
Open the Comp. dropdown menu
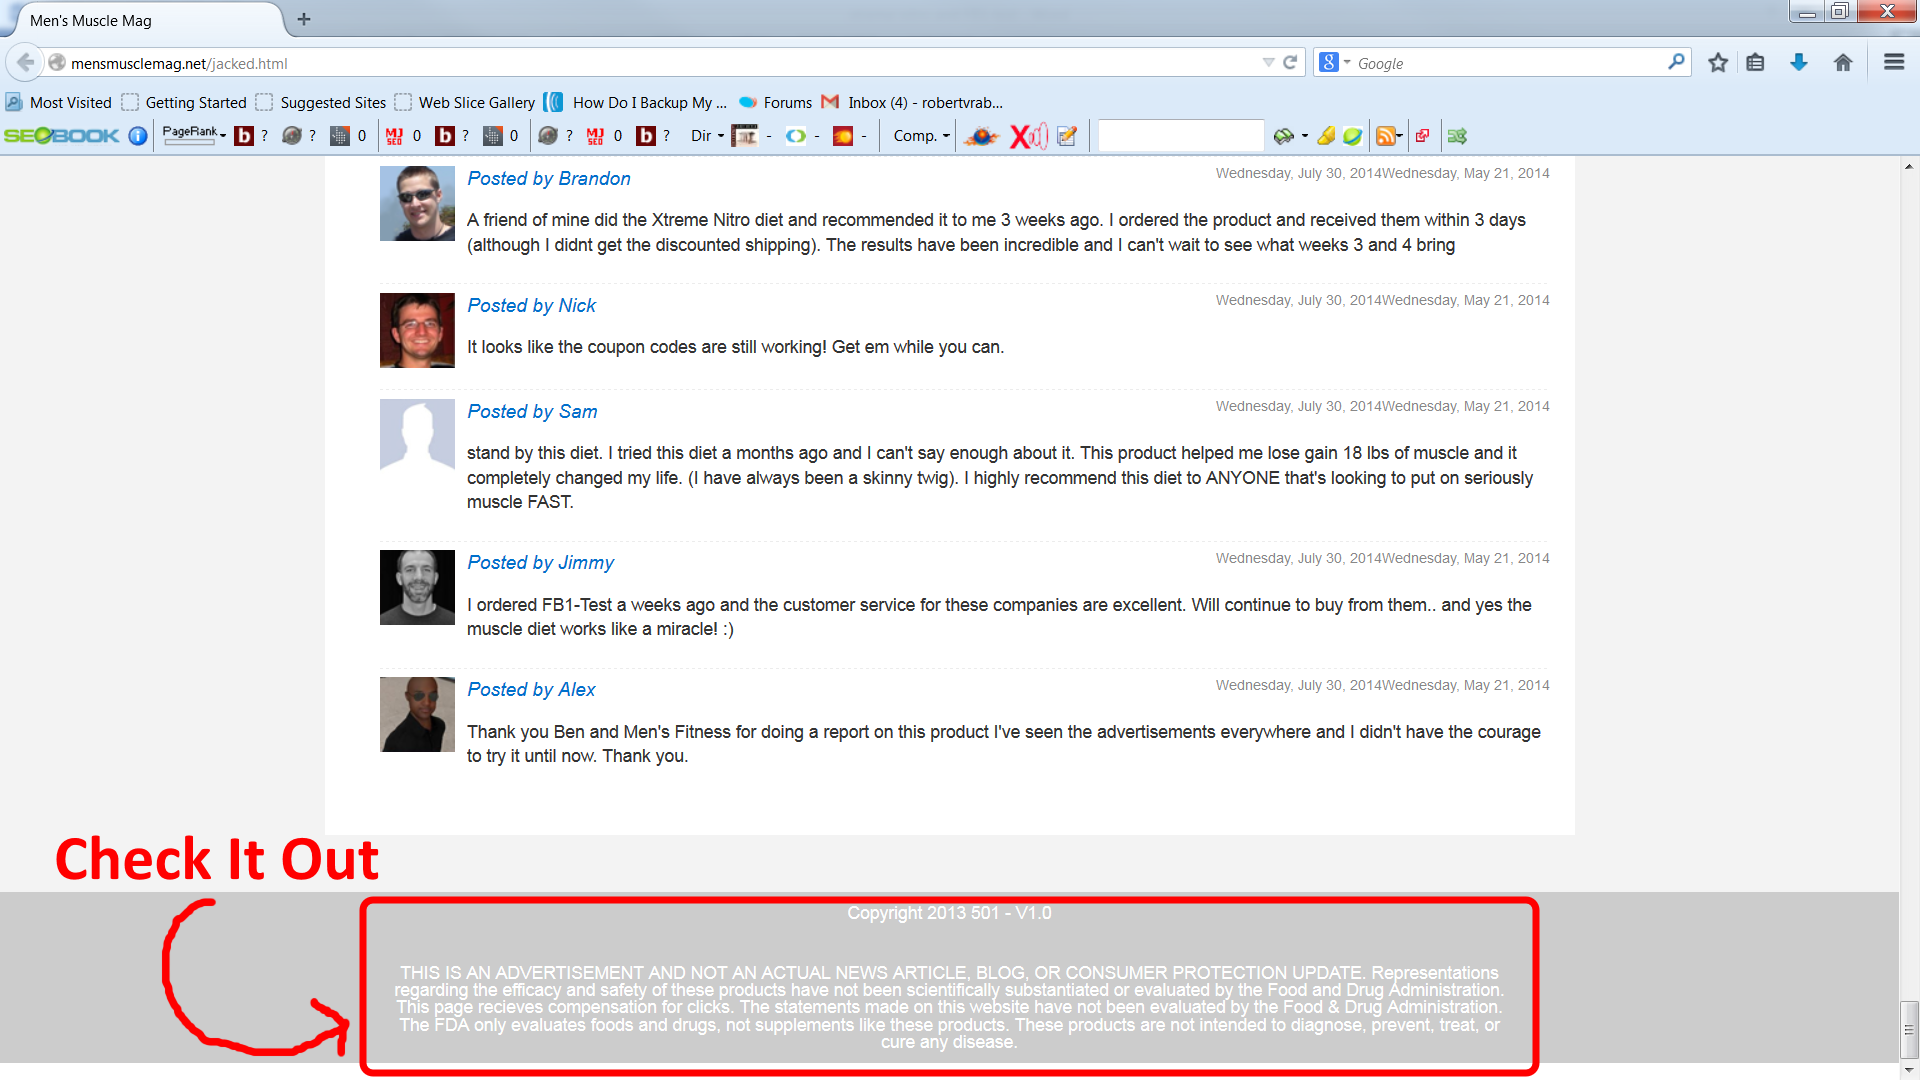tap(921, 135)
